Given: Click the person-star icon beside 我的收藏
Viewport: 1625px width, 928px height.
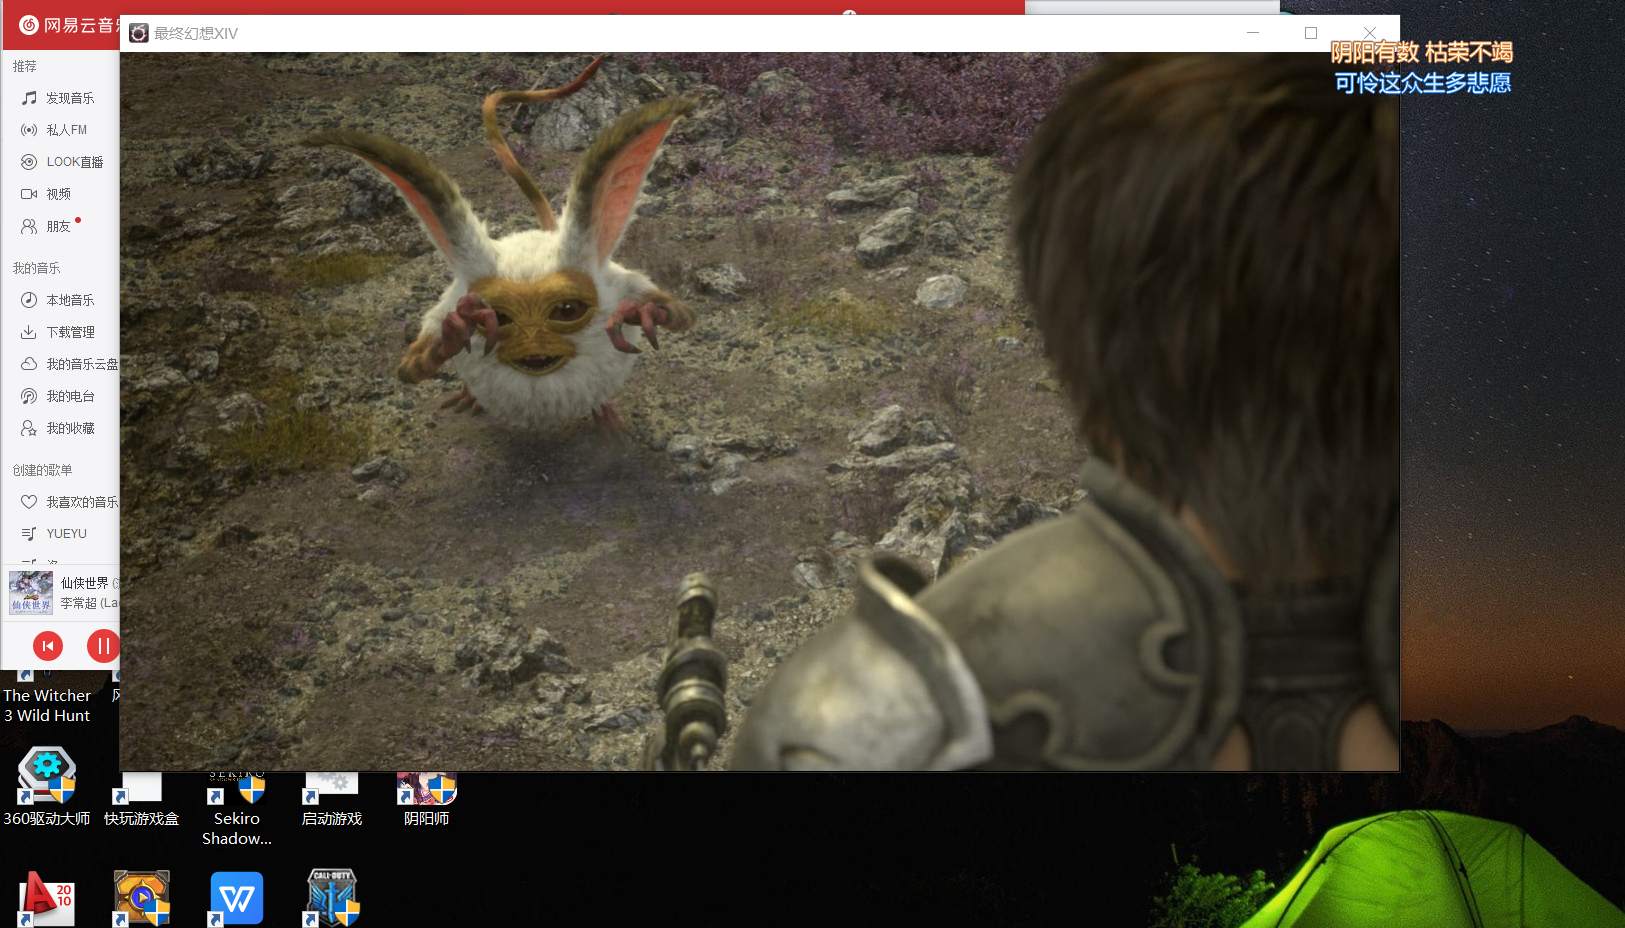Looking at the screenshot, I should [29, 428].
